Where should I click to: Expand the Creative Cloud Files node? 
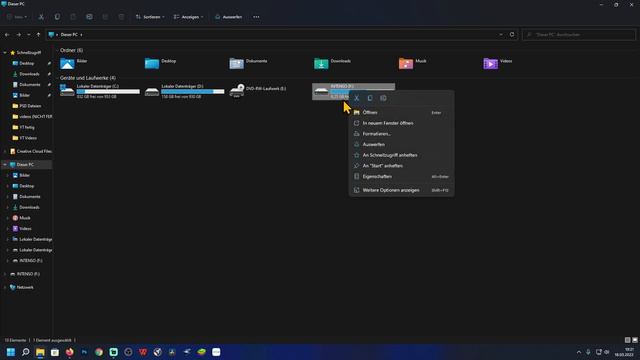tap(5, 151)
